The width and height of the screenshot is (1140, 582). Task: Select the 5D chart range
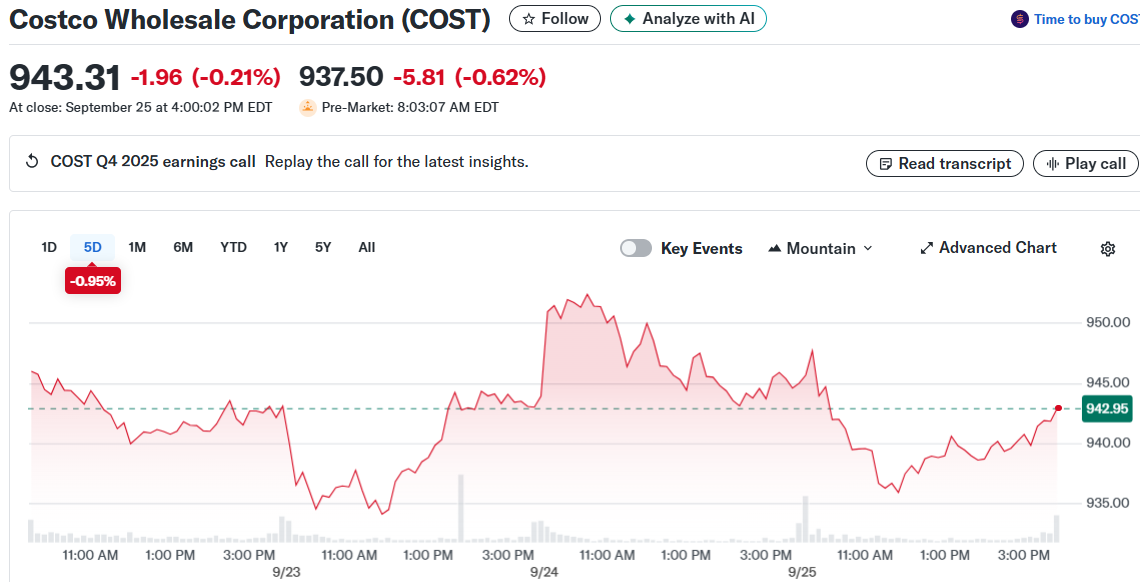(x=92, y=247)
